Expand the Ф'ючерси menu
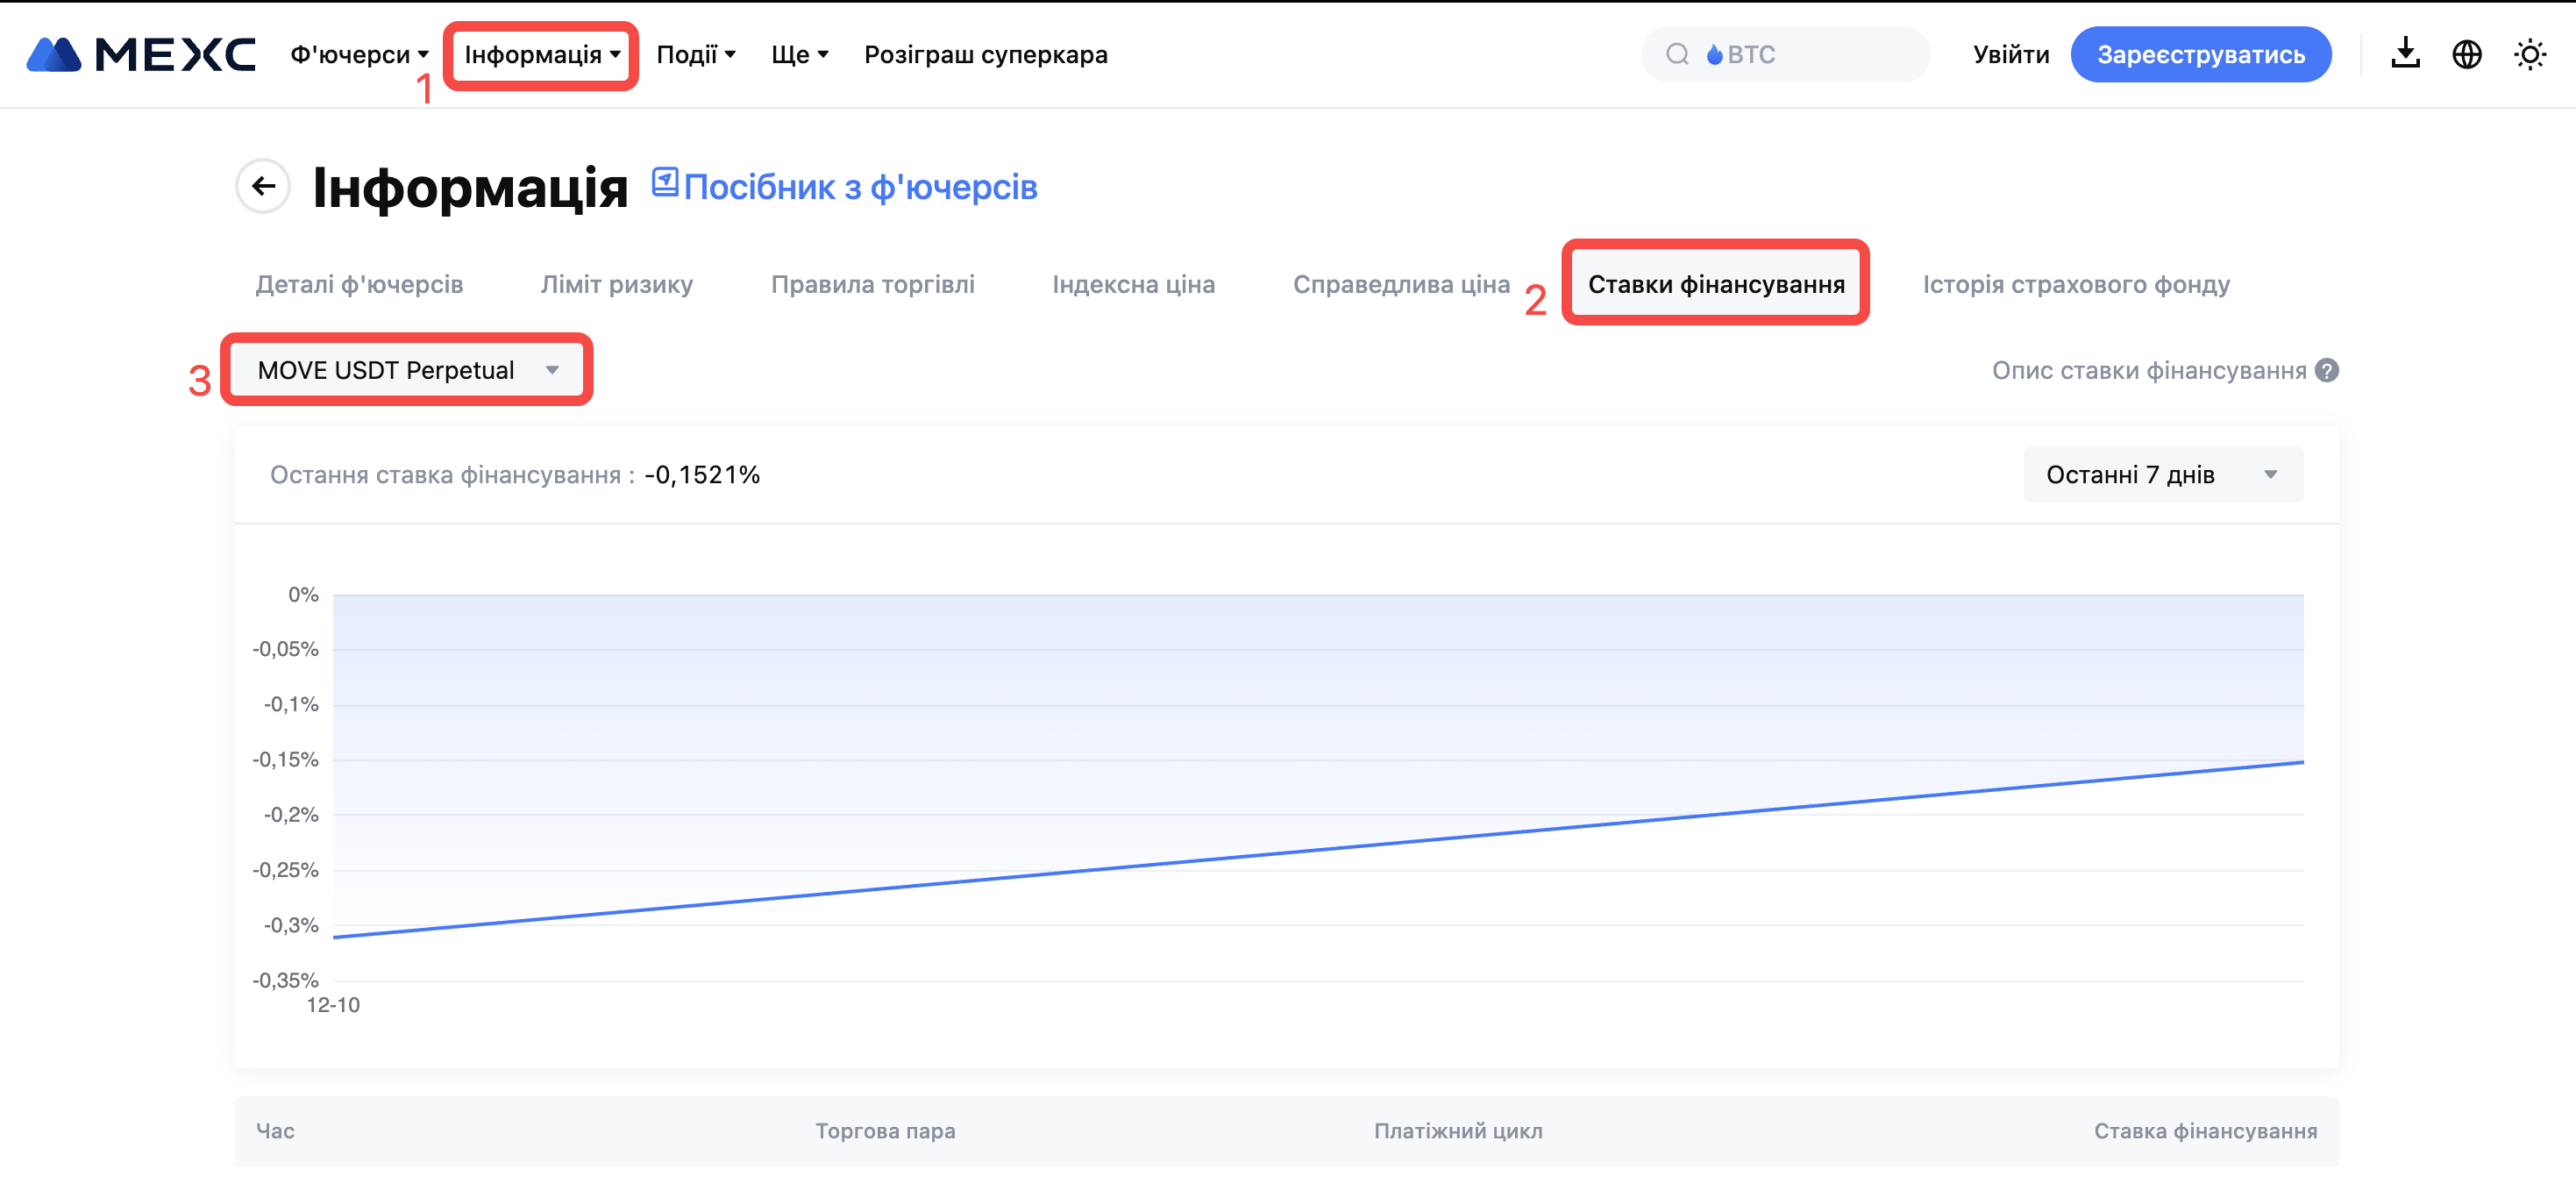Image resolution: width=2576 pixels, height=1198 pixels. point(359,55)
